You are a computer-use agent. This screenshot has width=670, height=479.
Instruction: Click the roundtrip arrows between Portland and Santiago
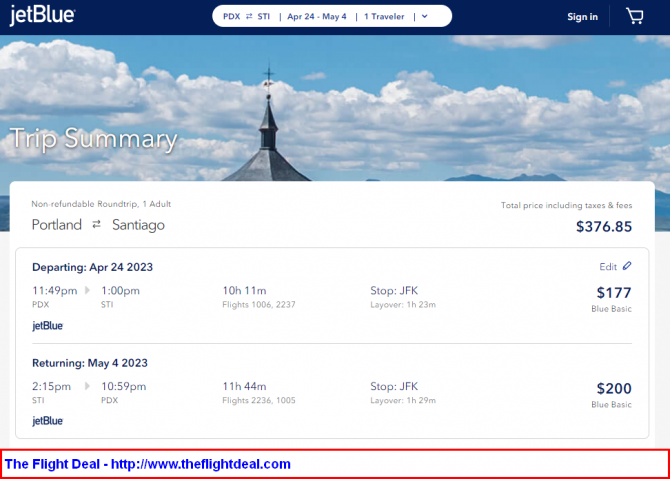pos(97,224)
